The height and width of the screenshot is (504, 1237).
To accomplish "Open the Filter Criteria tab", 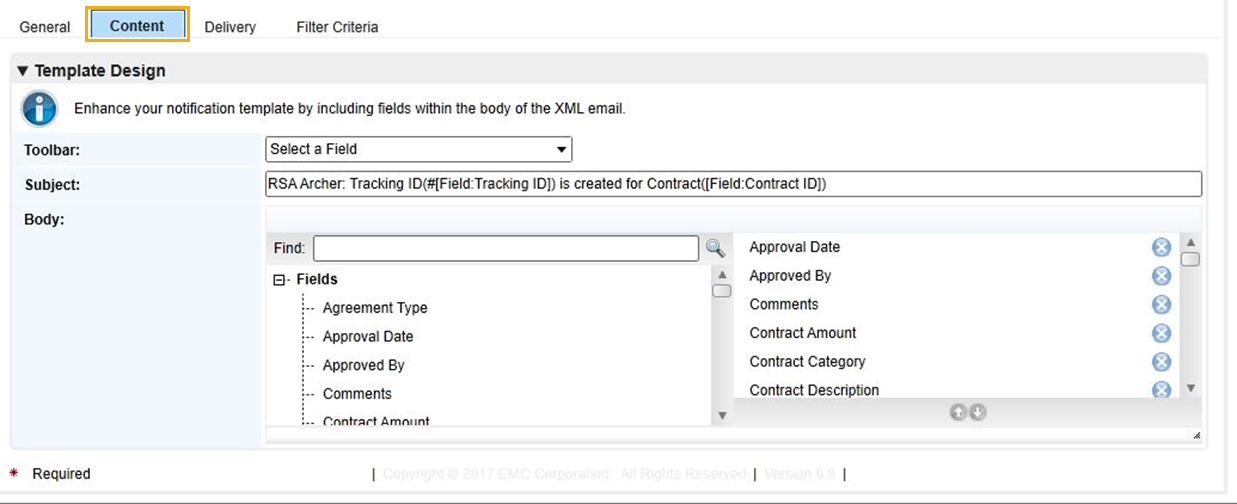I will 337,27.
